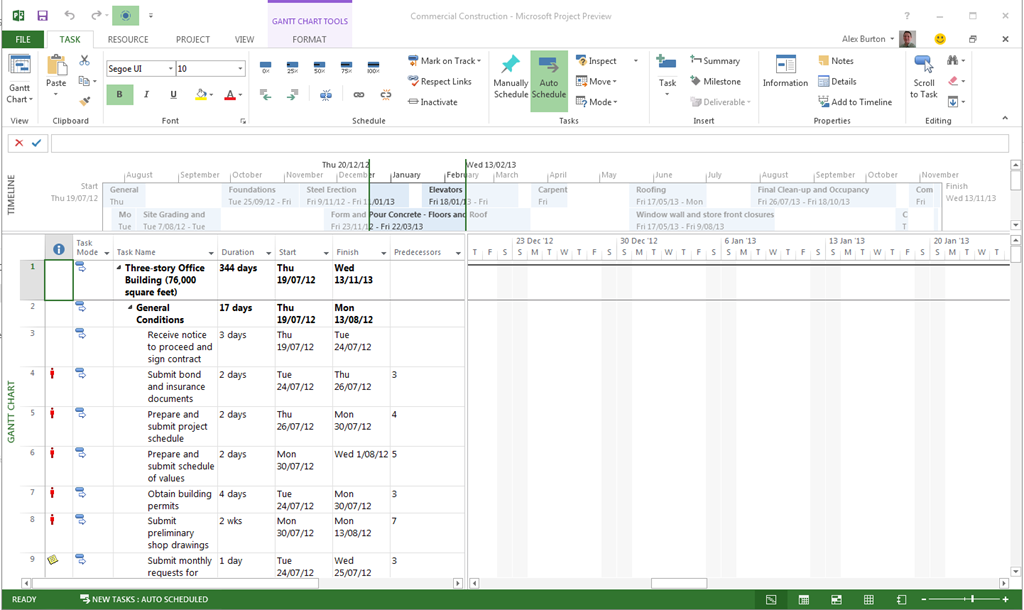Switch to Task Usage view in status bar
The width and height of the screenshot is (1024, 610).
[803, 600]
